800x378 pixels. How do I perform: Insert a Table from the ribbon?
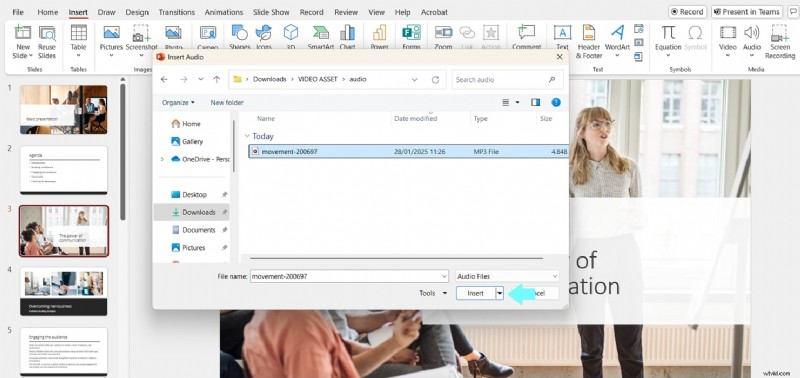click(79, 41)
